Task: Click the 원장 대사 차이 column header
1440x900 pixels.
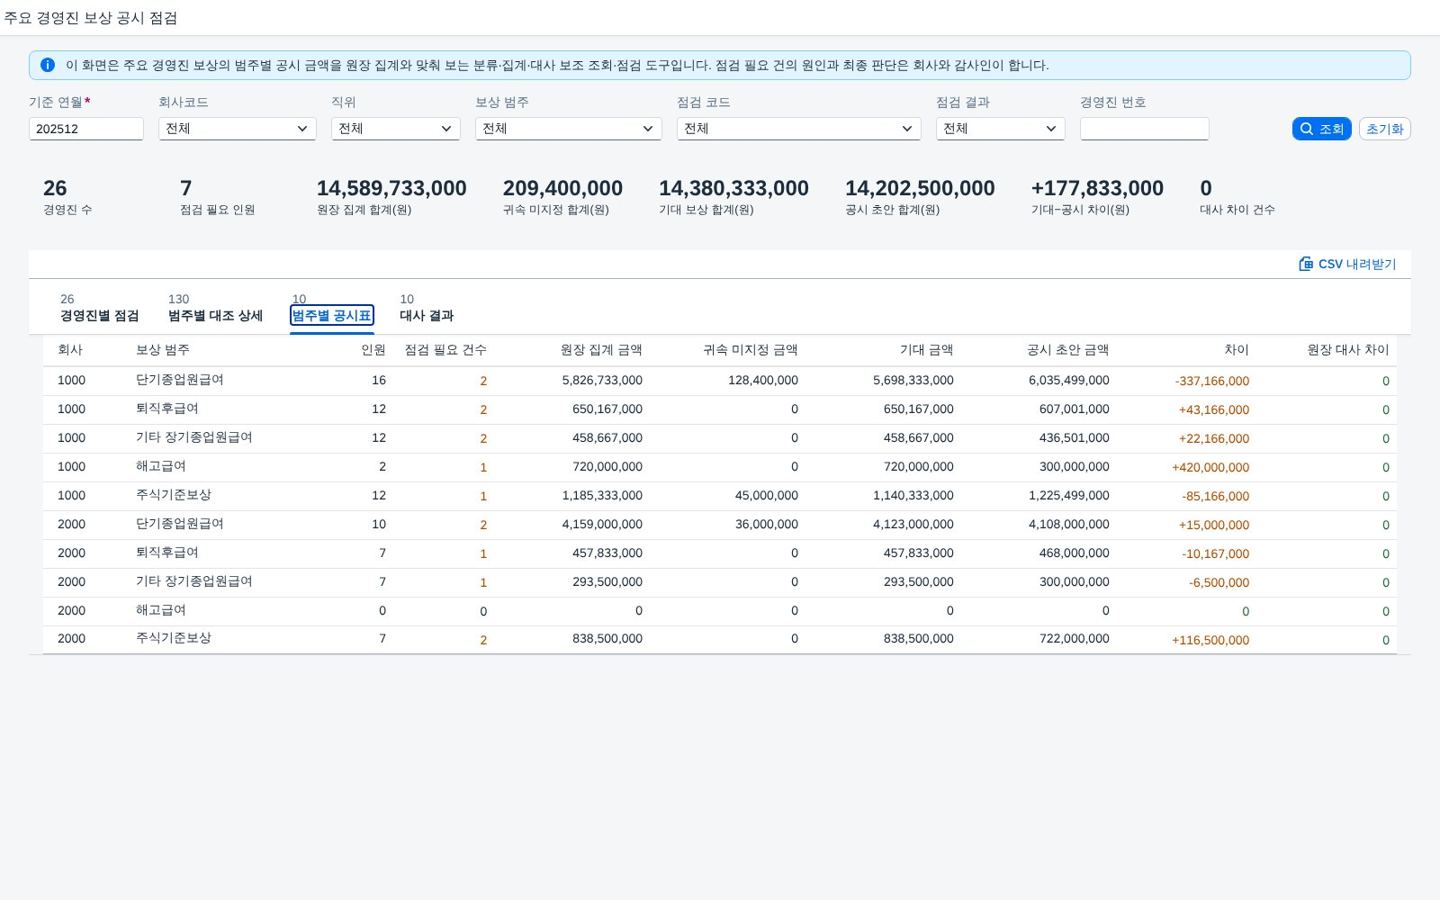Action: click(x=1348, y=350)
